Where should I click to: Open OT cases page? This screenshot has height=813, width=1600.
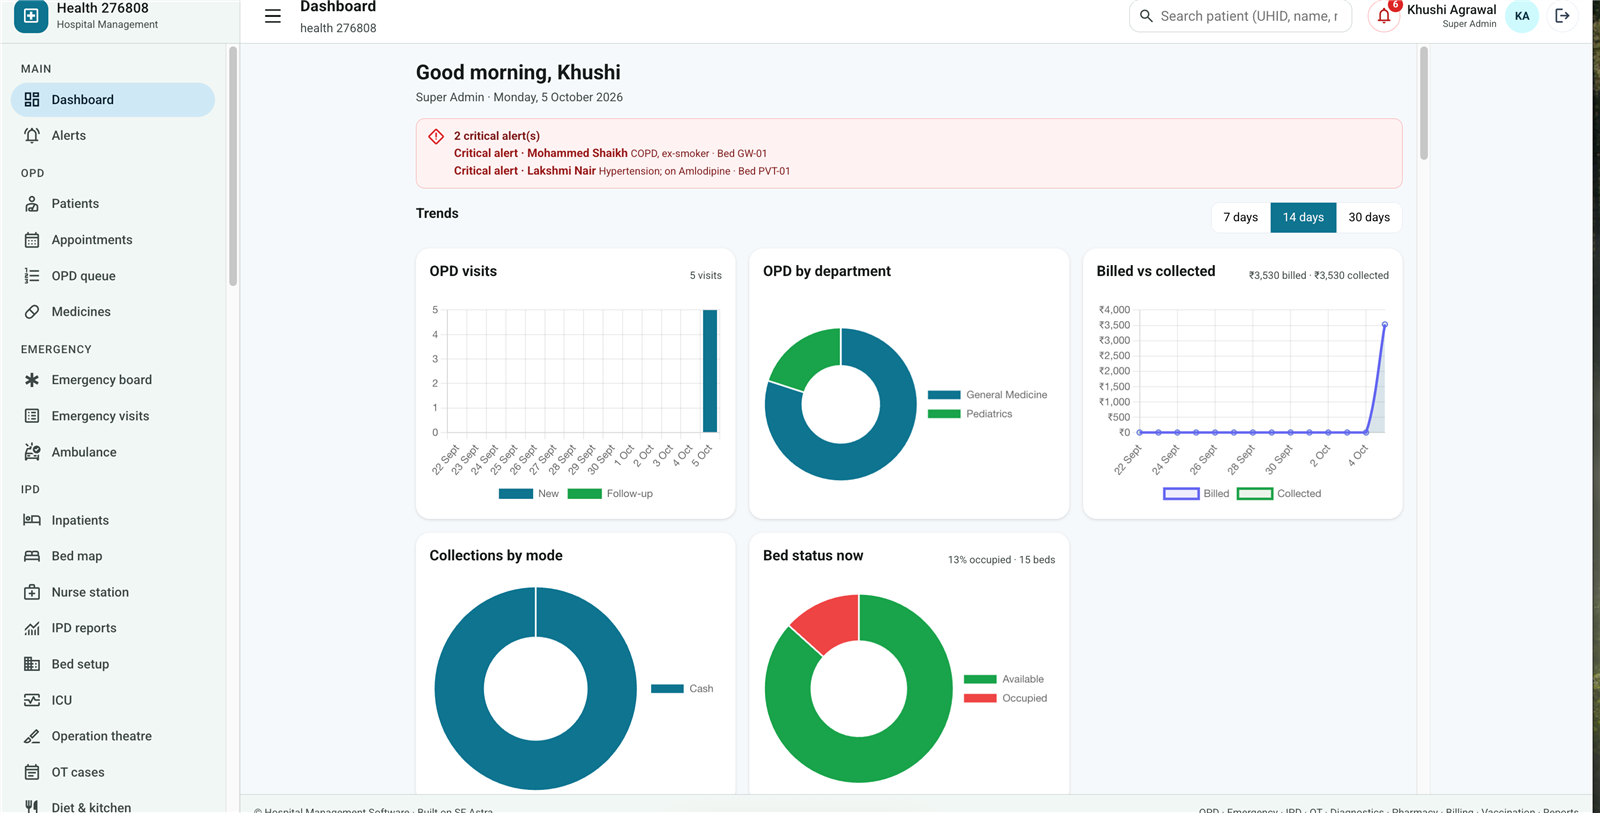tap(113, 772)
